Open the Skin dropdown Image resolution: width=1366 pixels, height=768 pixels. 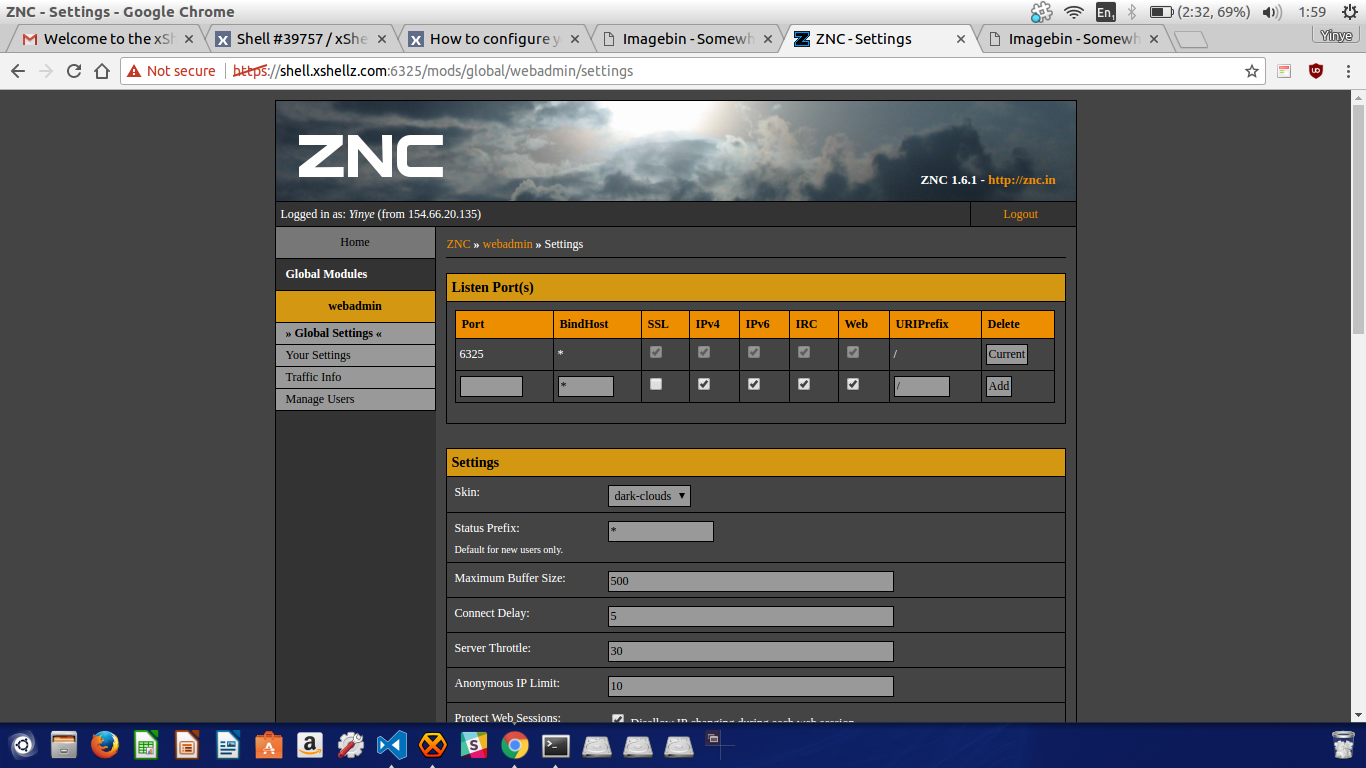tap(649, 496)
